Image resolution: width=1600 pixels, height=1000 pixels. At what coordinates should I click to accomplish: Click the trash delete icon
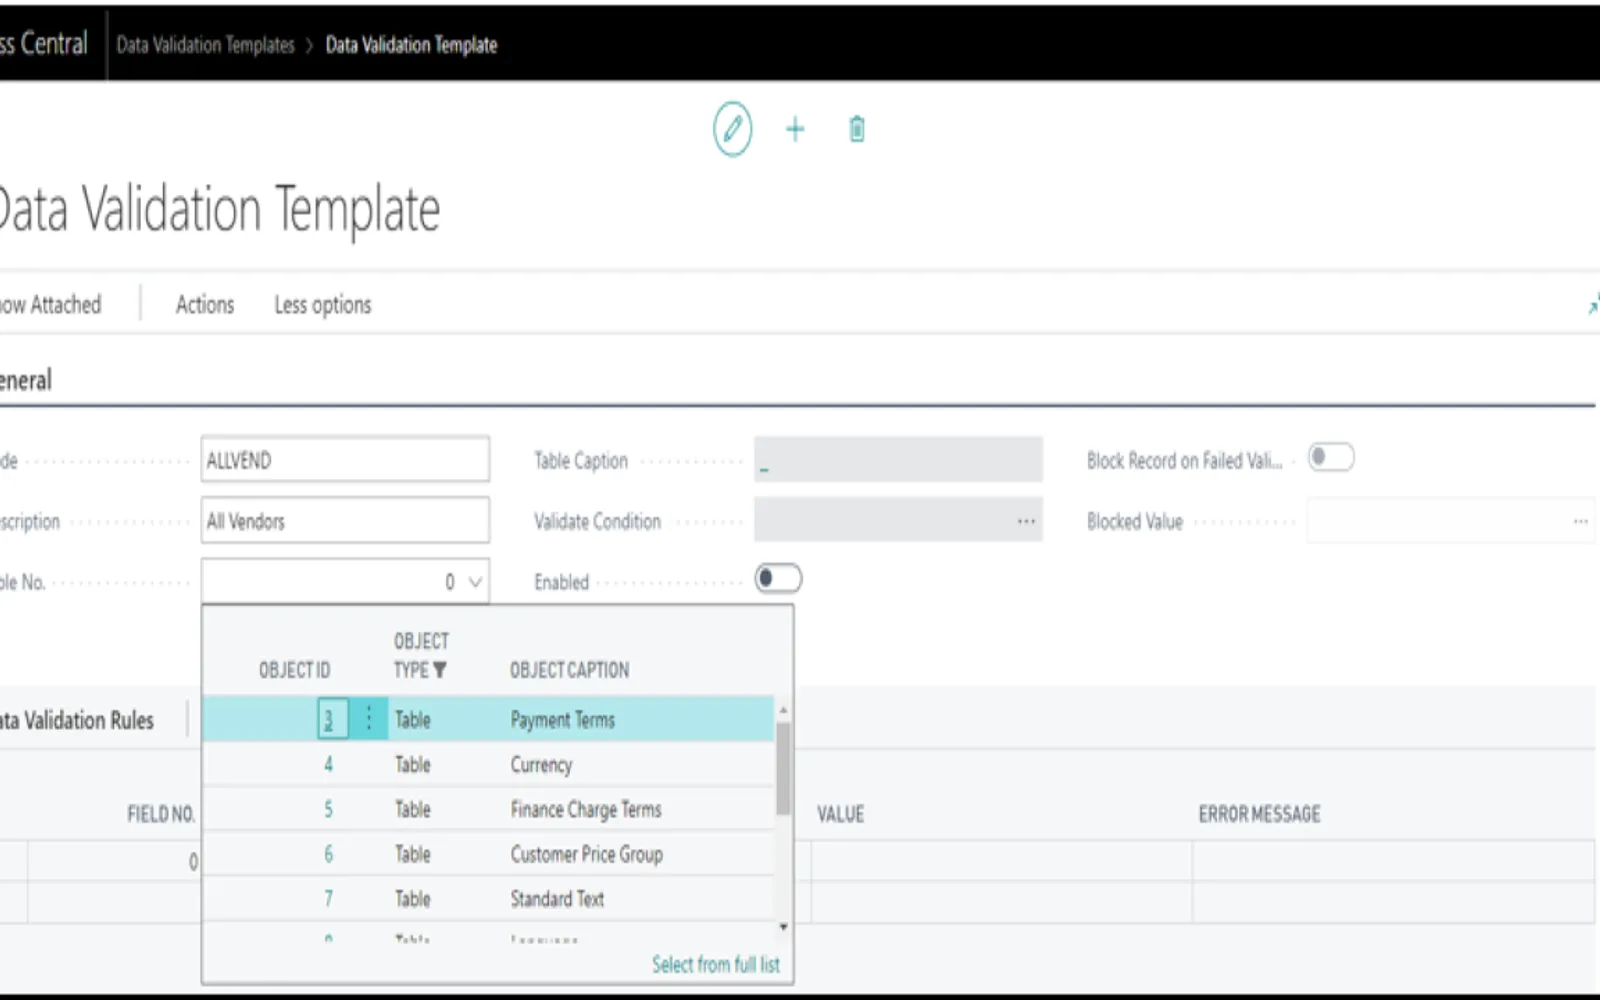coord(857,129)
